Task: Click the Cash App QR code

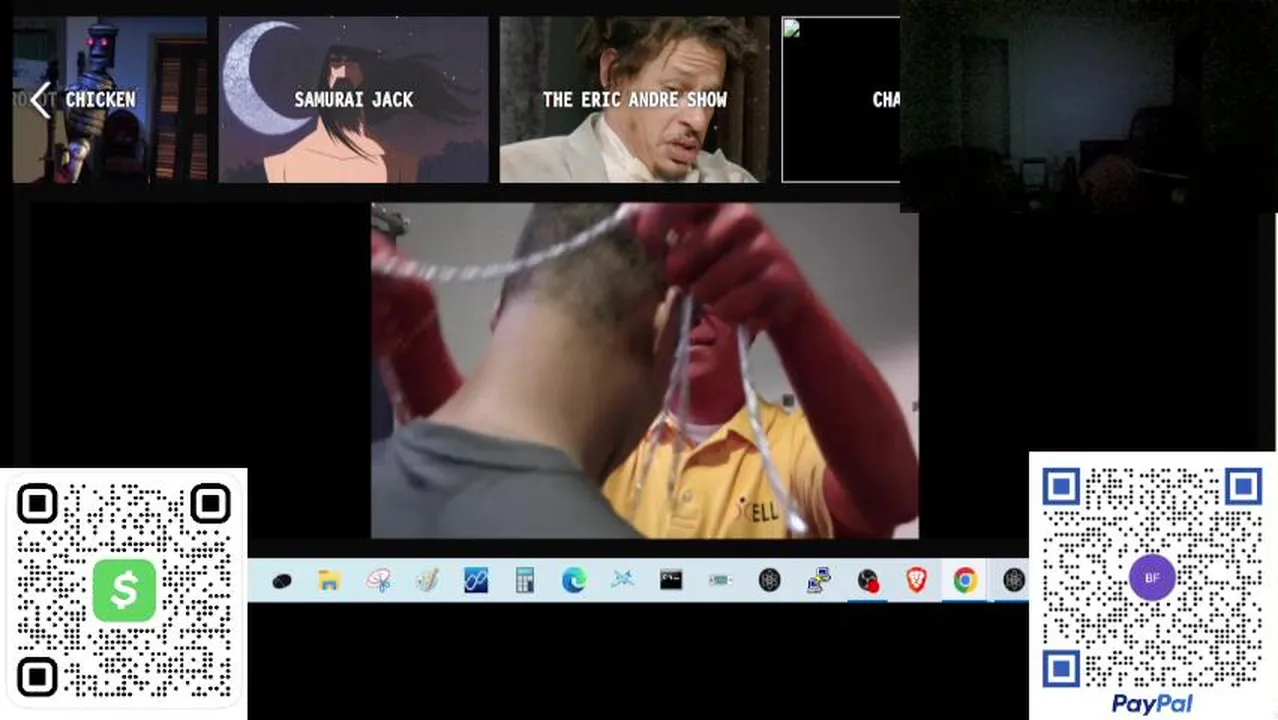Action: click(124, 590)
